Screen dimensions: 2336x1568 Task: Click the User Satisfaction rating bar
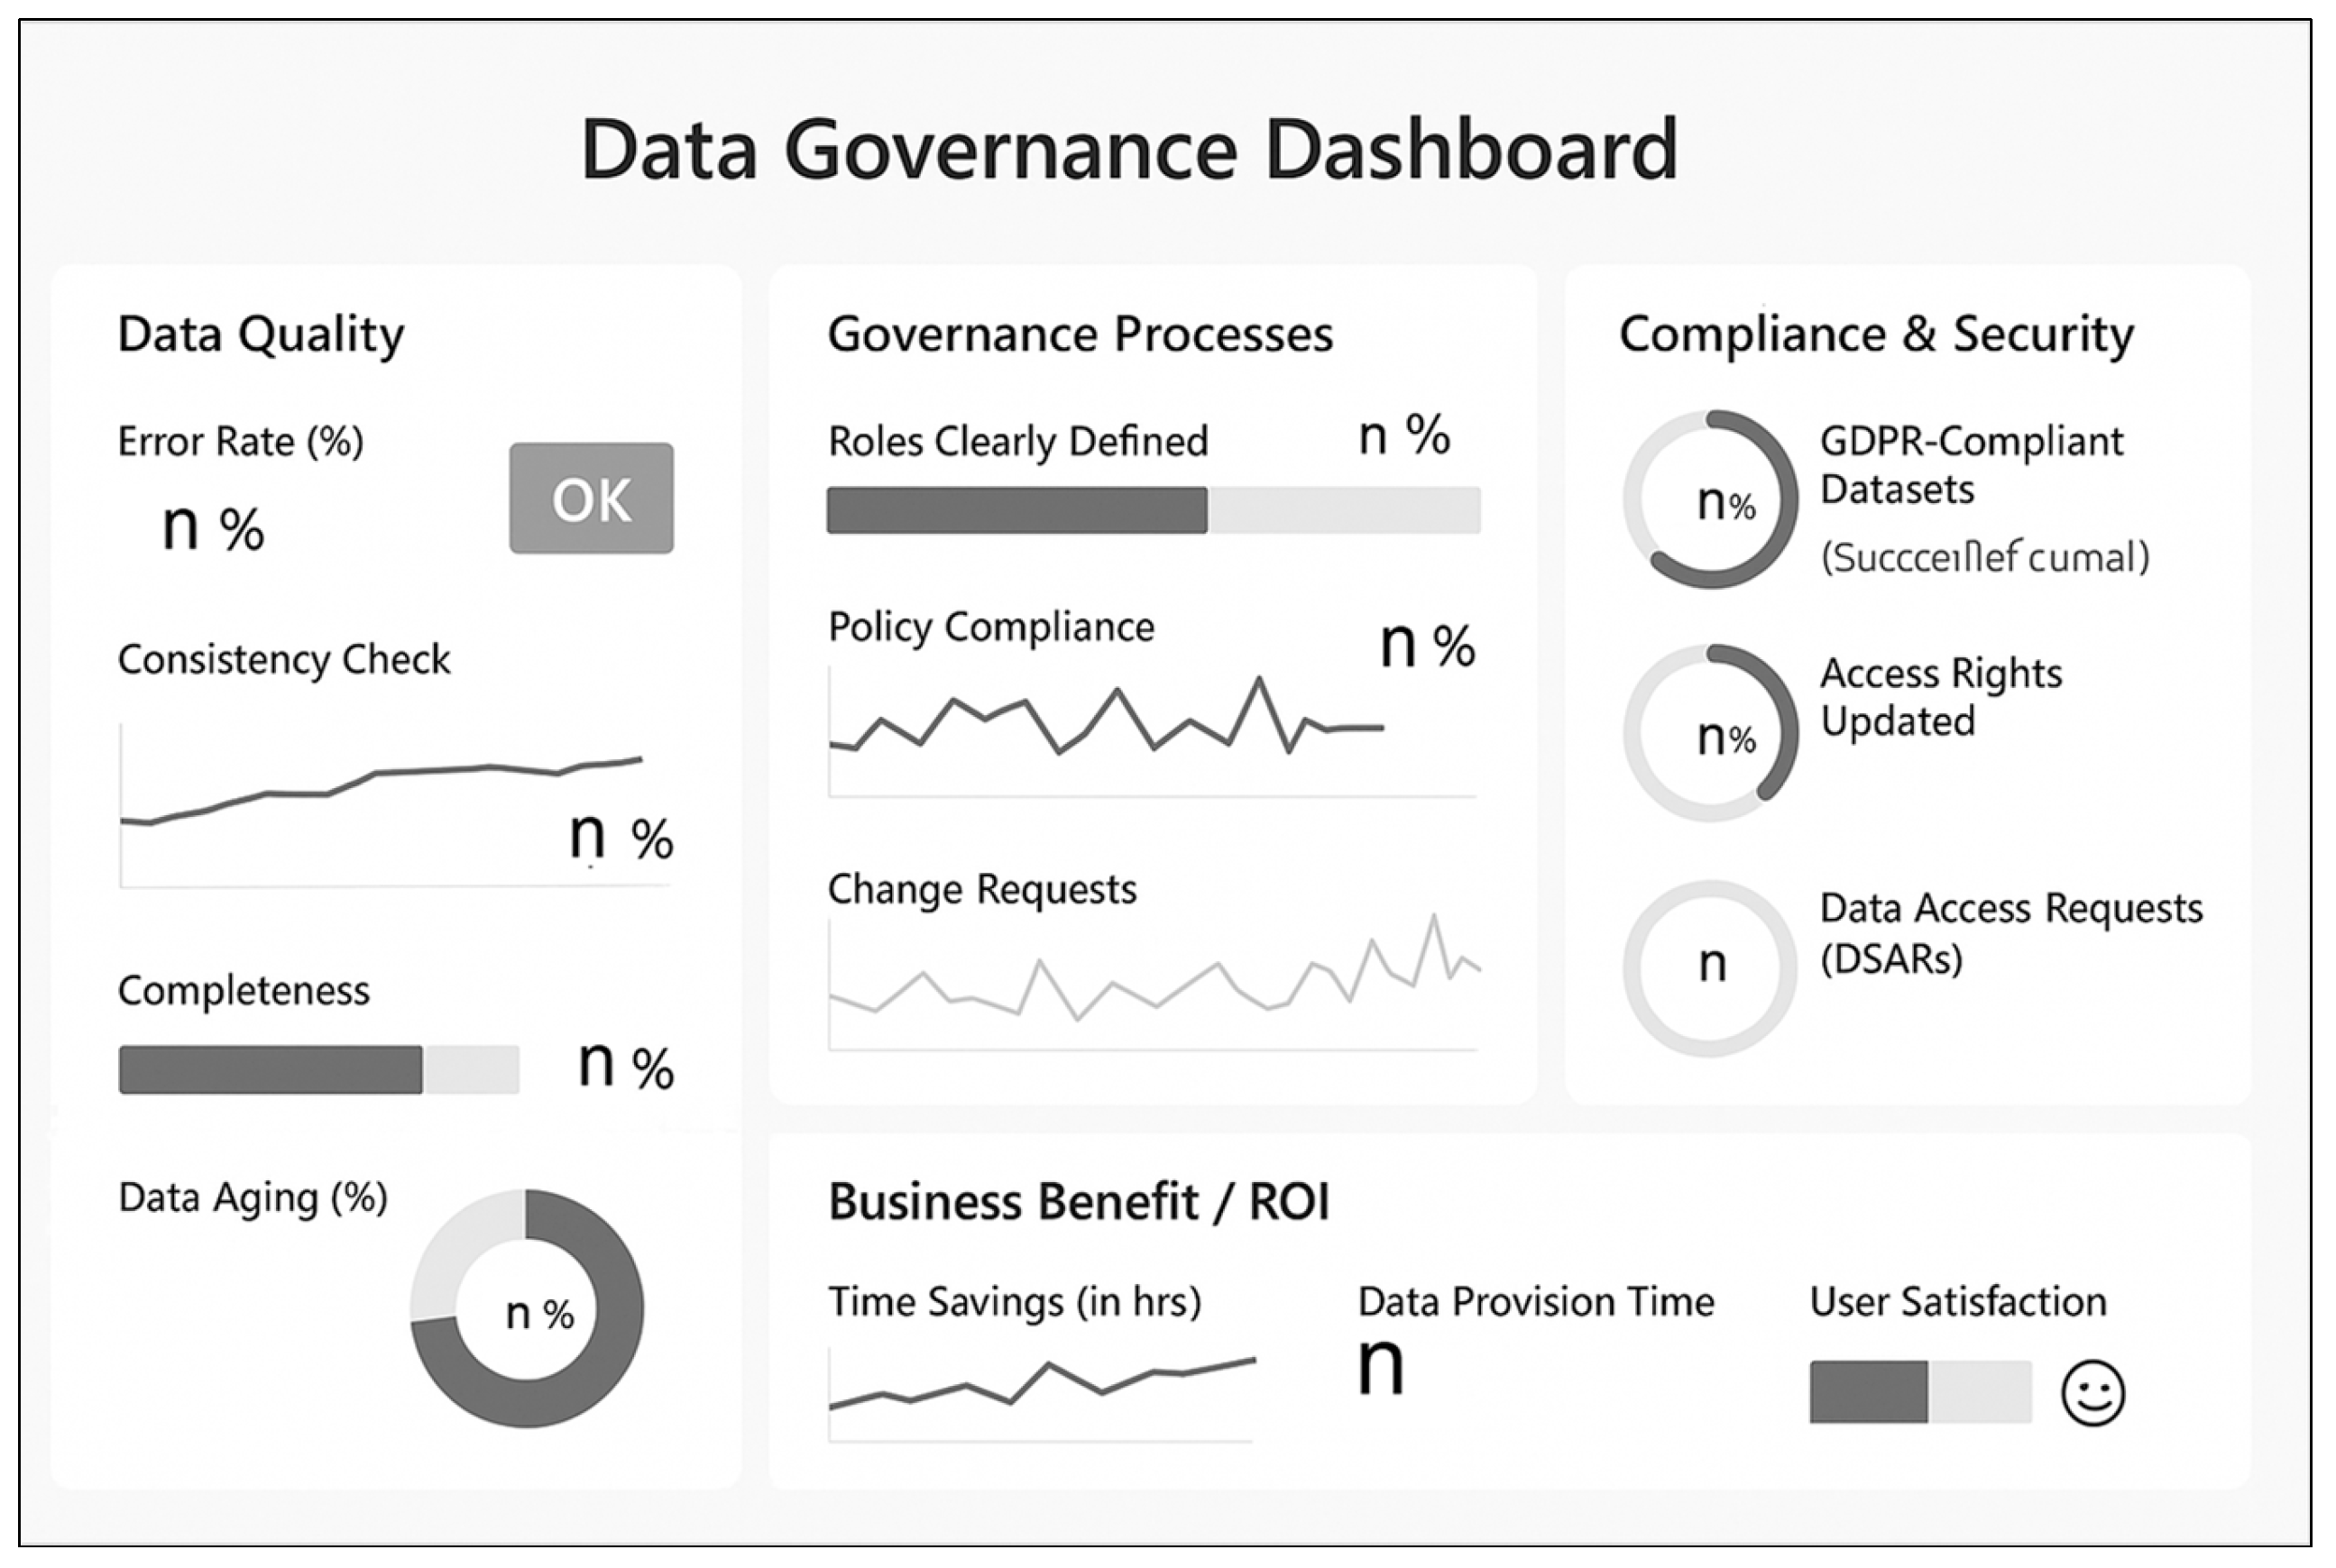tap(1920, 1391)
